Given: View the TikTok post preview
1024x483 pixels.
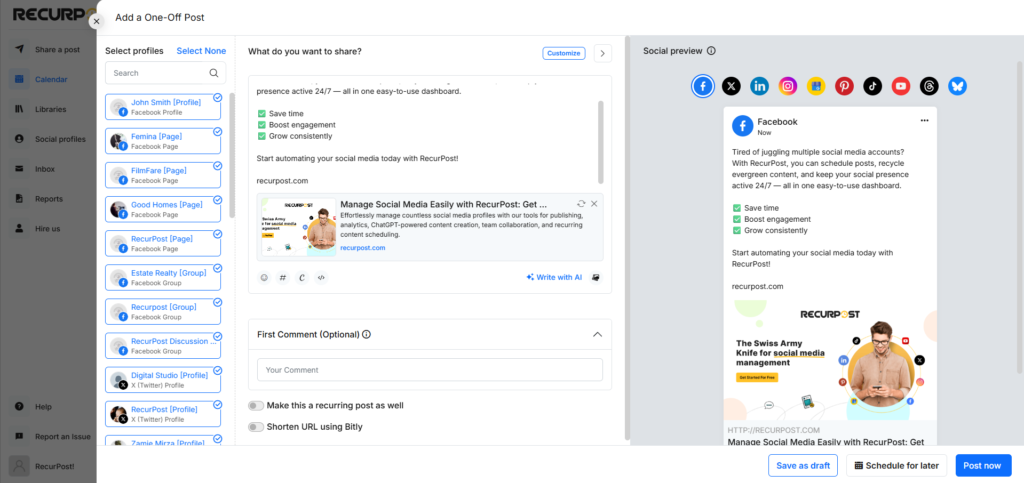Looking at the screenshot, I should click(872, 86).
